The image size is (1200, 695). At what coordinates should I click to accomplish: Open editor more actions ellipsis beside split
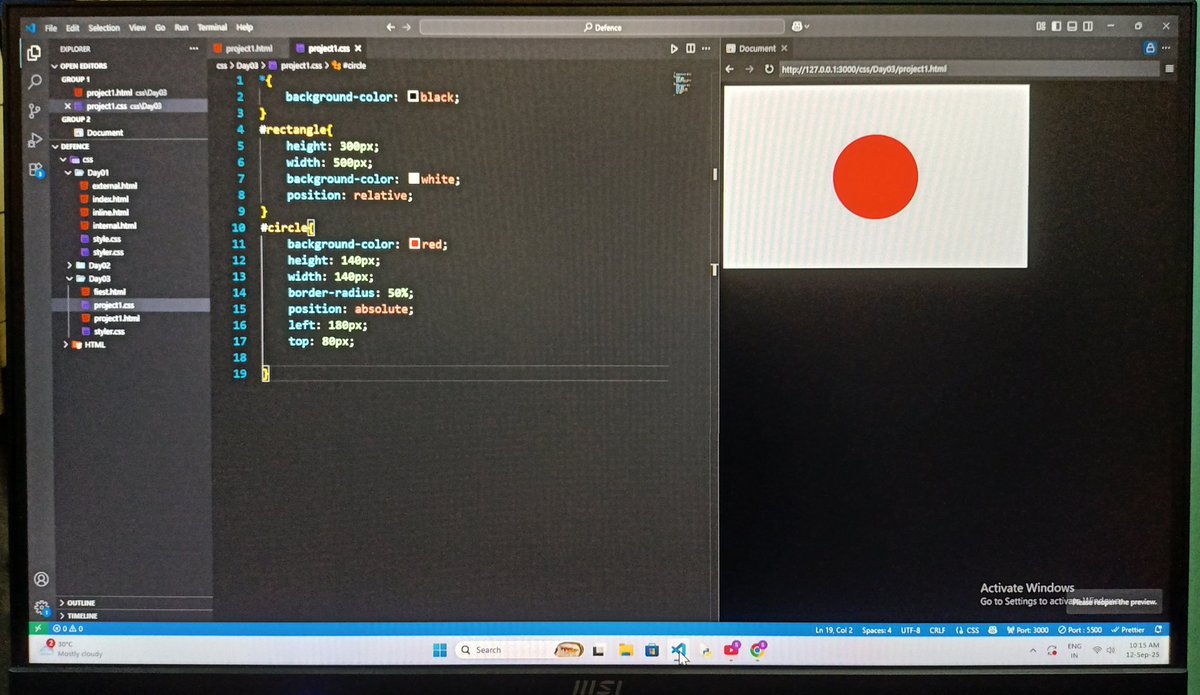706,48
